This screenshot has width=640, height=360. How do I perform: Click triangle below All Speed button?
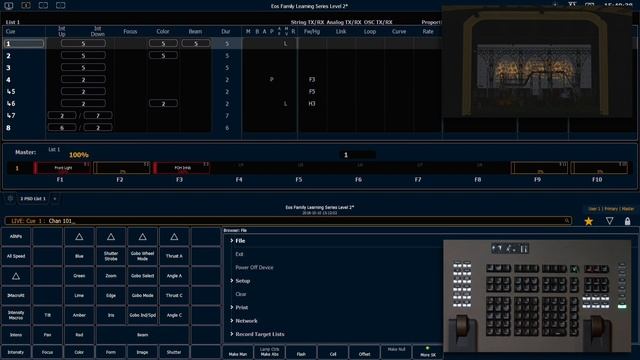click(16, 276)
